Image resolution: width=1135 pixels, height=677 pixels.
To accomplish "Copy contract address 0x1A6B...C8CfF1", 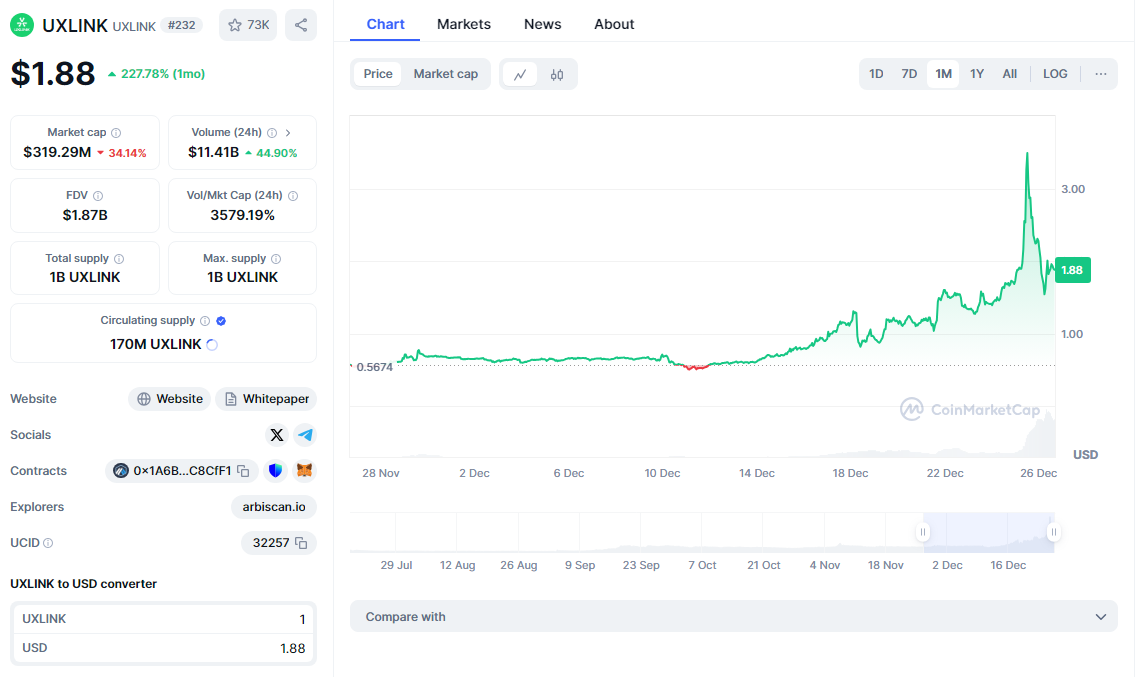I will click(244, 471).
